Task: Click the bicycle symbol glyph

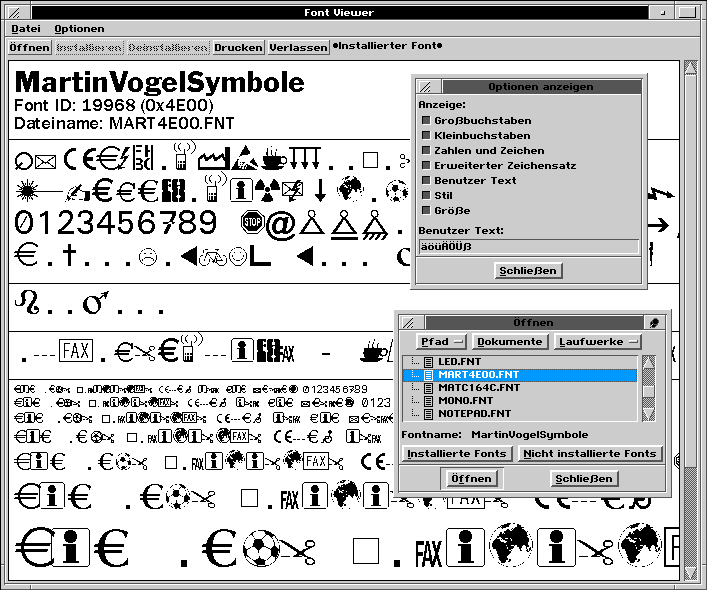Action: tap(212, 256)
